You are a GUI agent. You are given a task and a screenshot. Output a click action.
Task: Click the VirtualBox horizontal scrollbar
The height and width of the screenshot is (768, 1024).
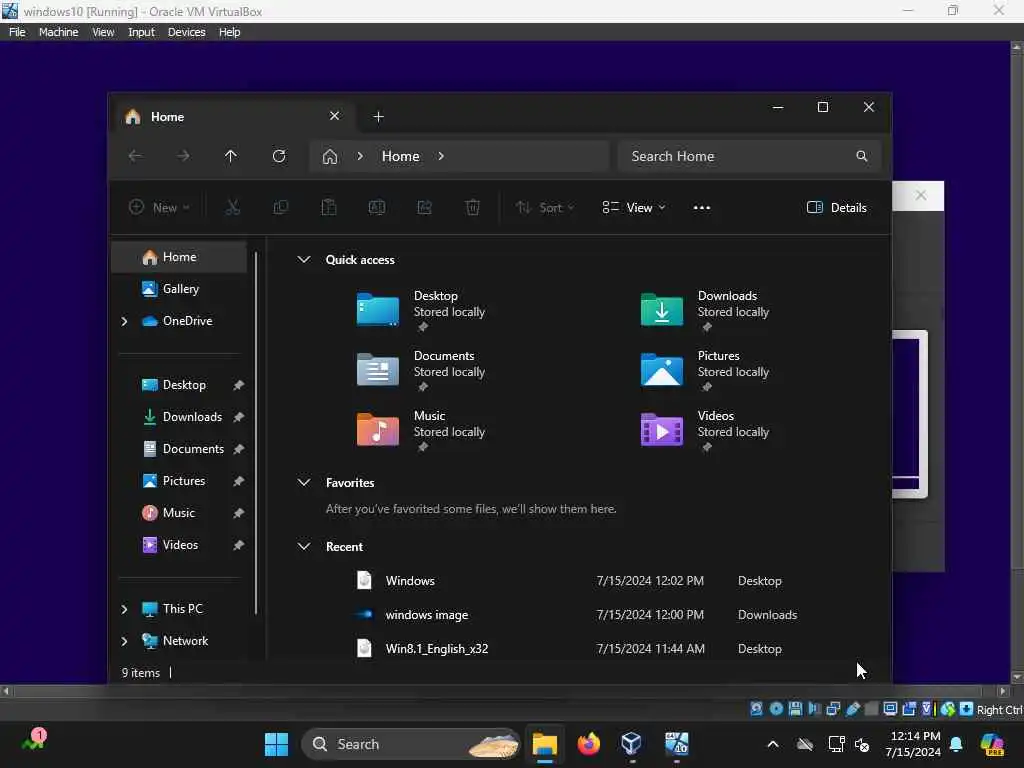[x=498, y=691]
